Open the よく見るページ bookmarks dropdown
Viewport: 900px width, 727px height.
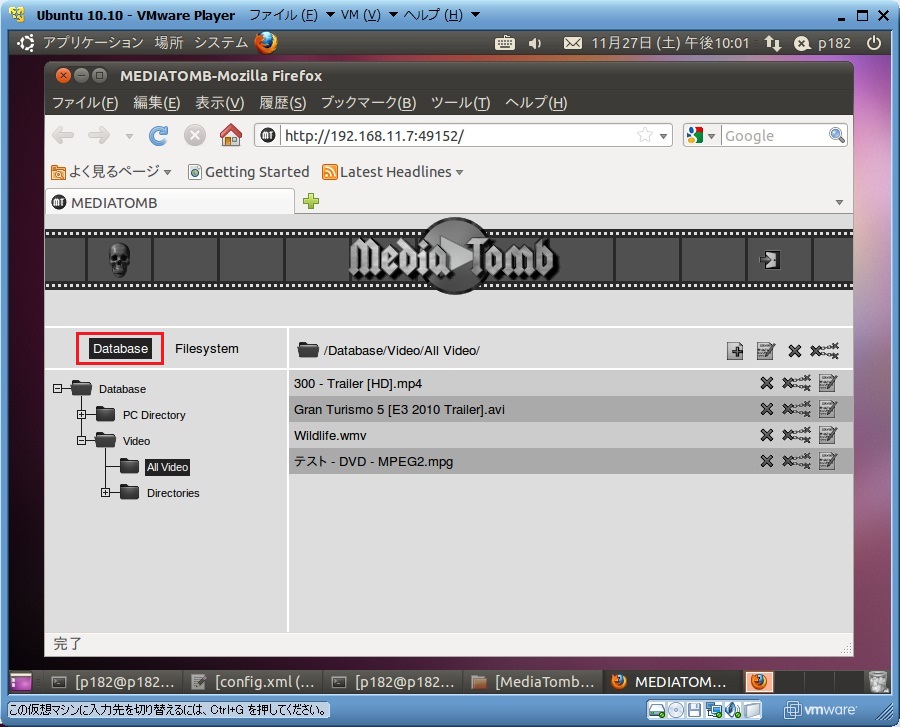point(111,172)
